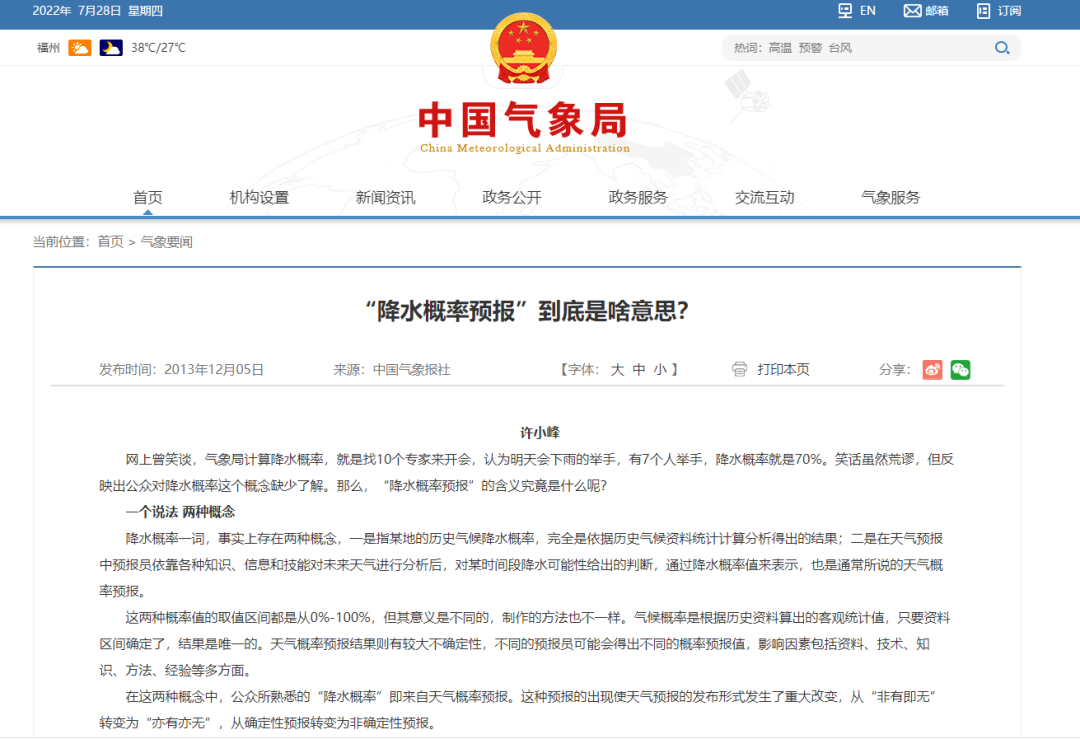This screenshot has height=739, width=1080.
Task: Set font size to 中
Action: point(639,369)
